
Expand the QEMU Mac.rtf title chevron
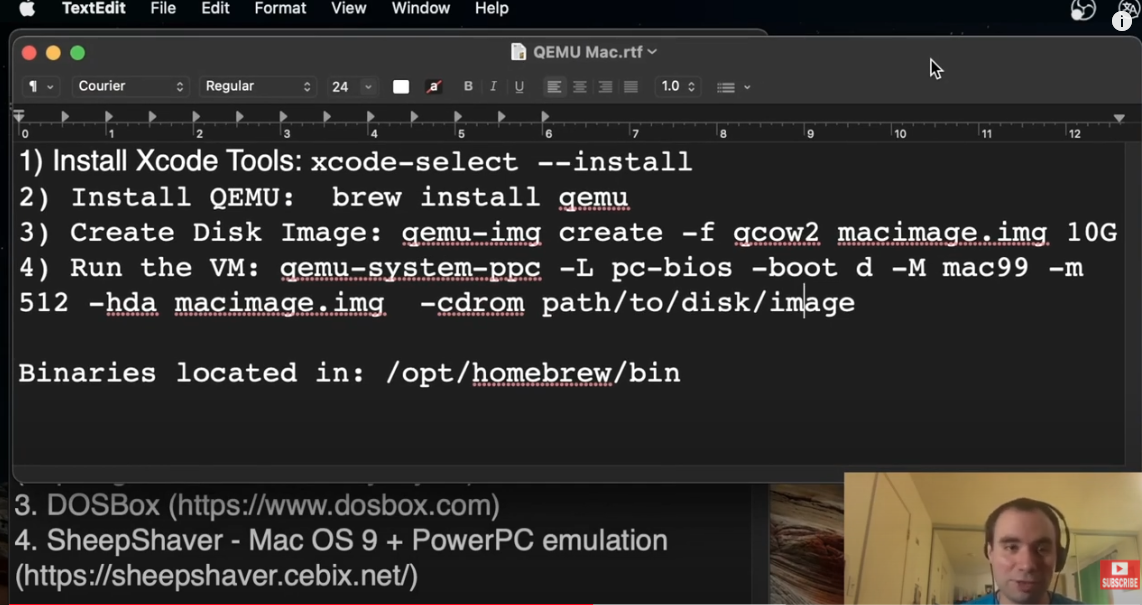tap(652, 52)
